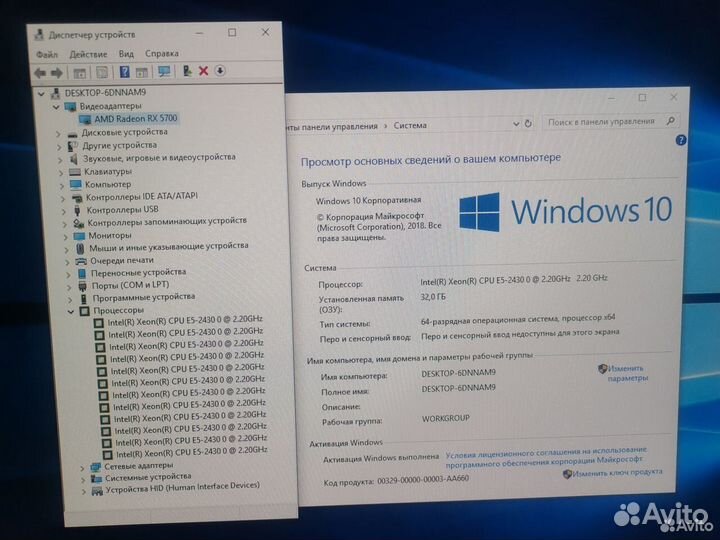
Task: Click the 32,0 ГБ installed memory value
Action: click(x=433, y=297)
